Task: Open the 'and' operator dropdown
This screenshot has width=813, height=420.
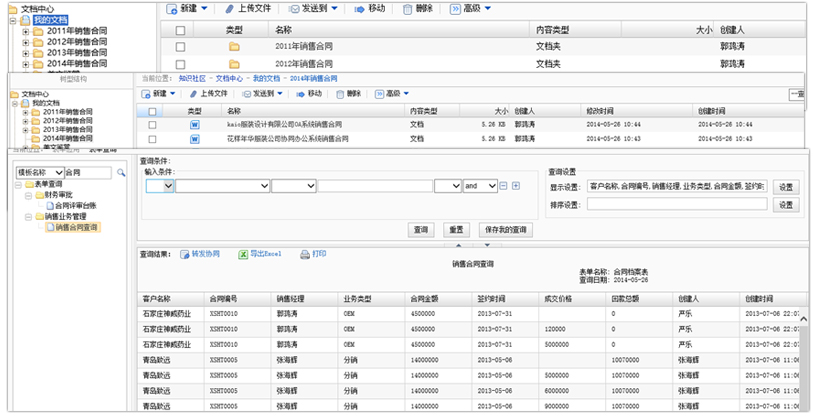Action: pyautogui.click(x=480, y=186)
